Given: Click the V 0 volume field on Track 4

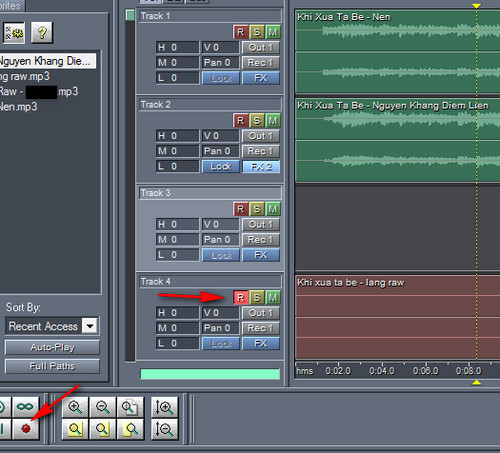Looking at the screenshot, I should pyautogui.click(x=221, y=313).
